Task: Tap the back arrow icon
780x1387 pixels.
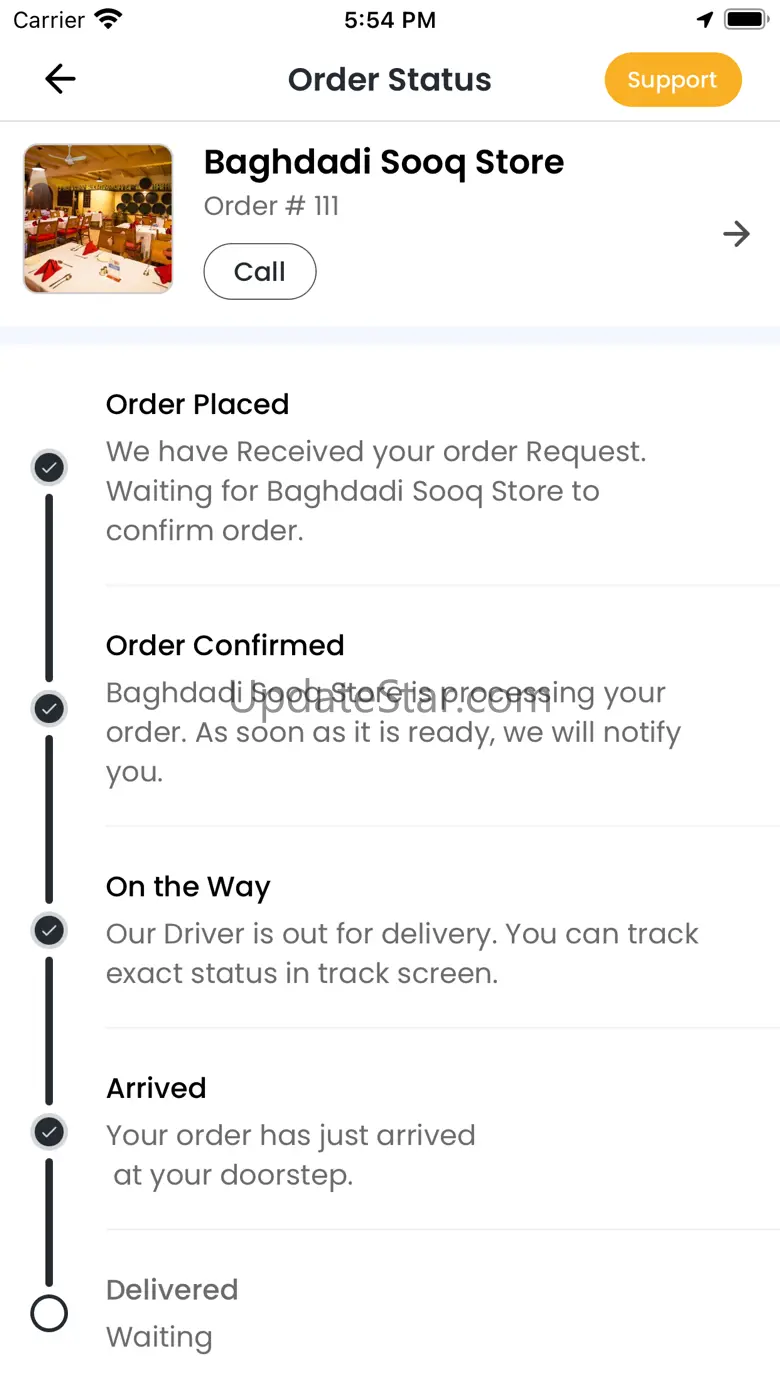Action: (60, 79)
